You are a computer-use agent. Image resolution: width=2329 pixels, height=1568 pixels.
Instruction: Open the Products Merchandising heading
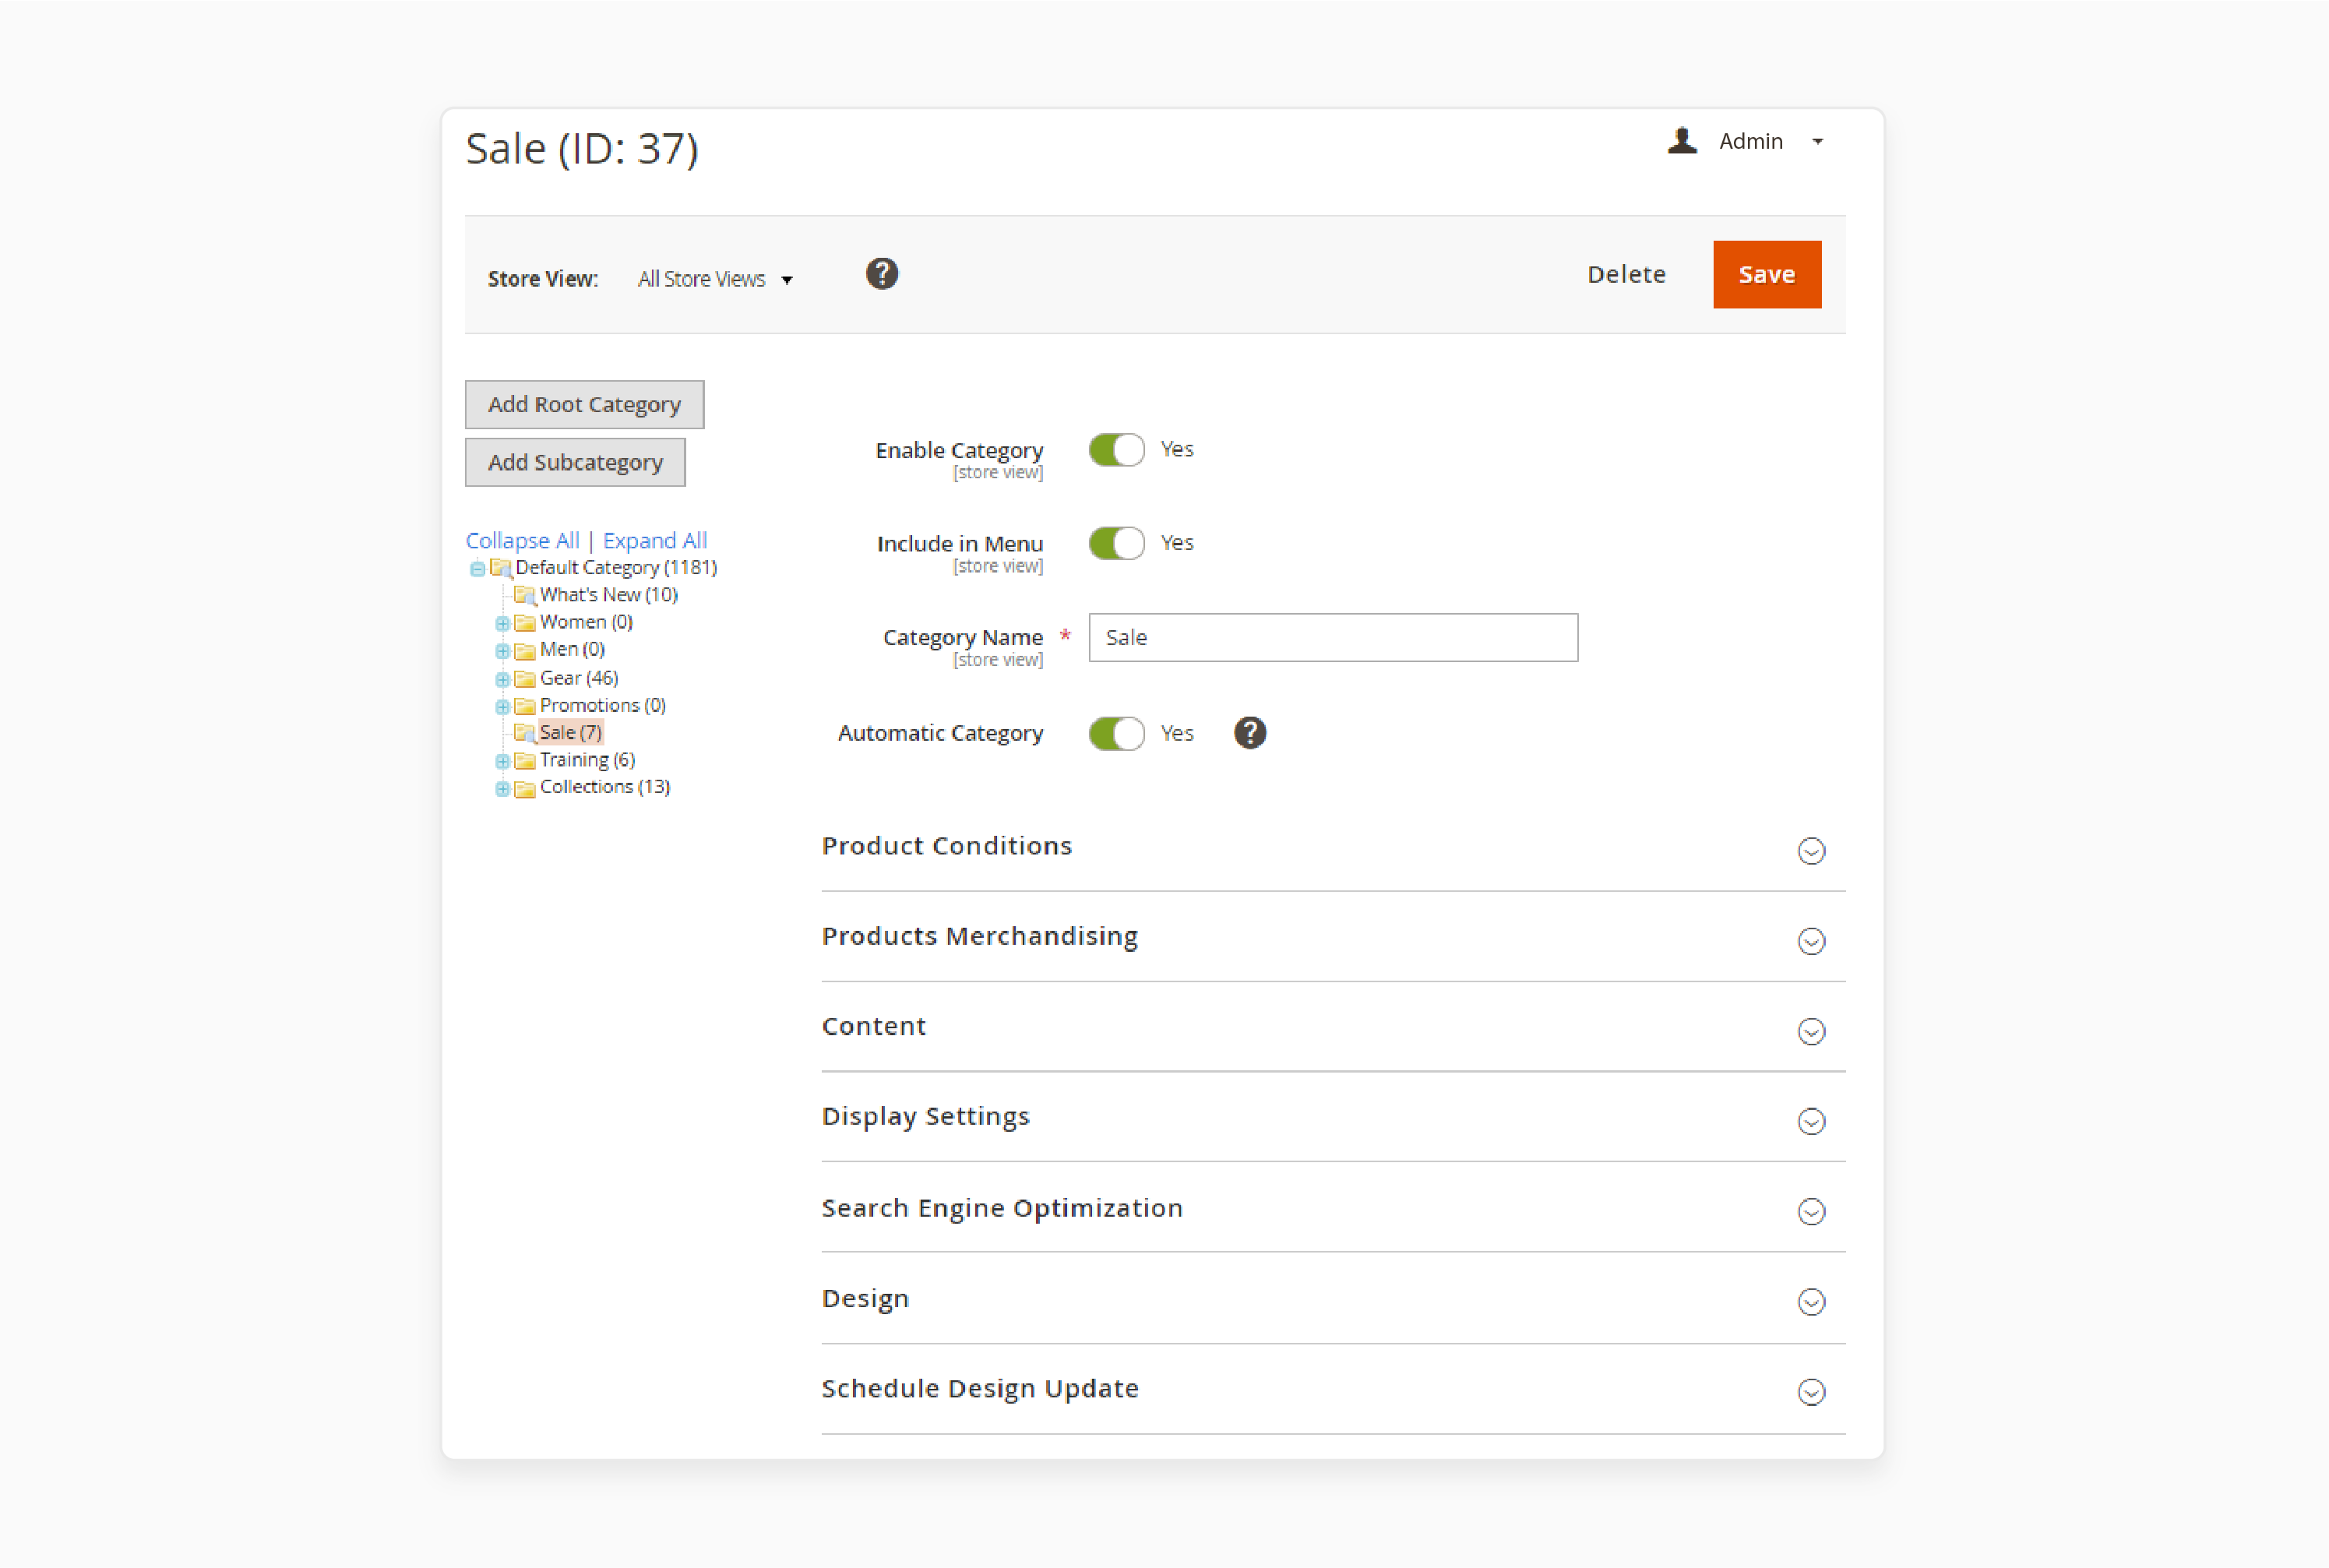(x=979, y=936)
